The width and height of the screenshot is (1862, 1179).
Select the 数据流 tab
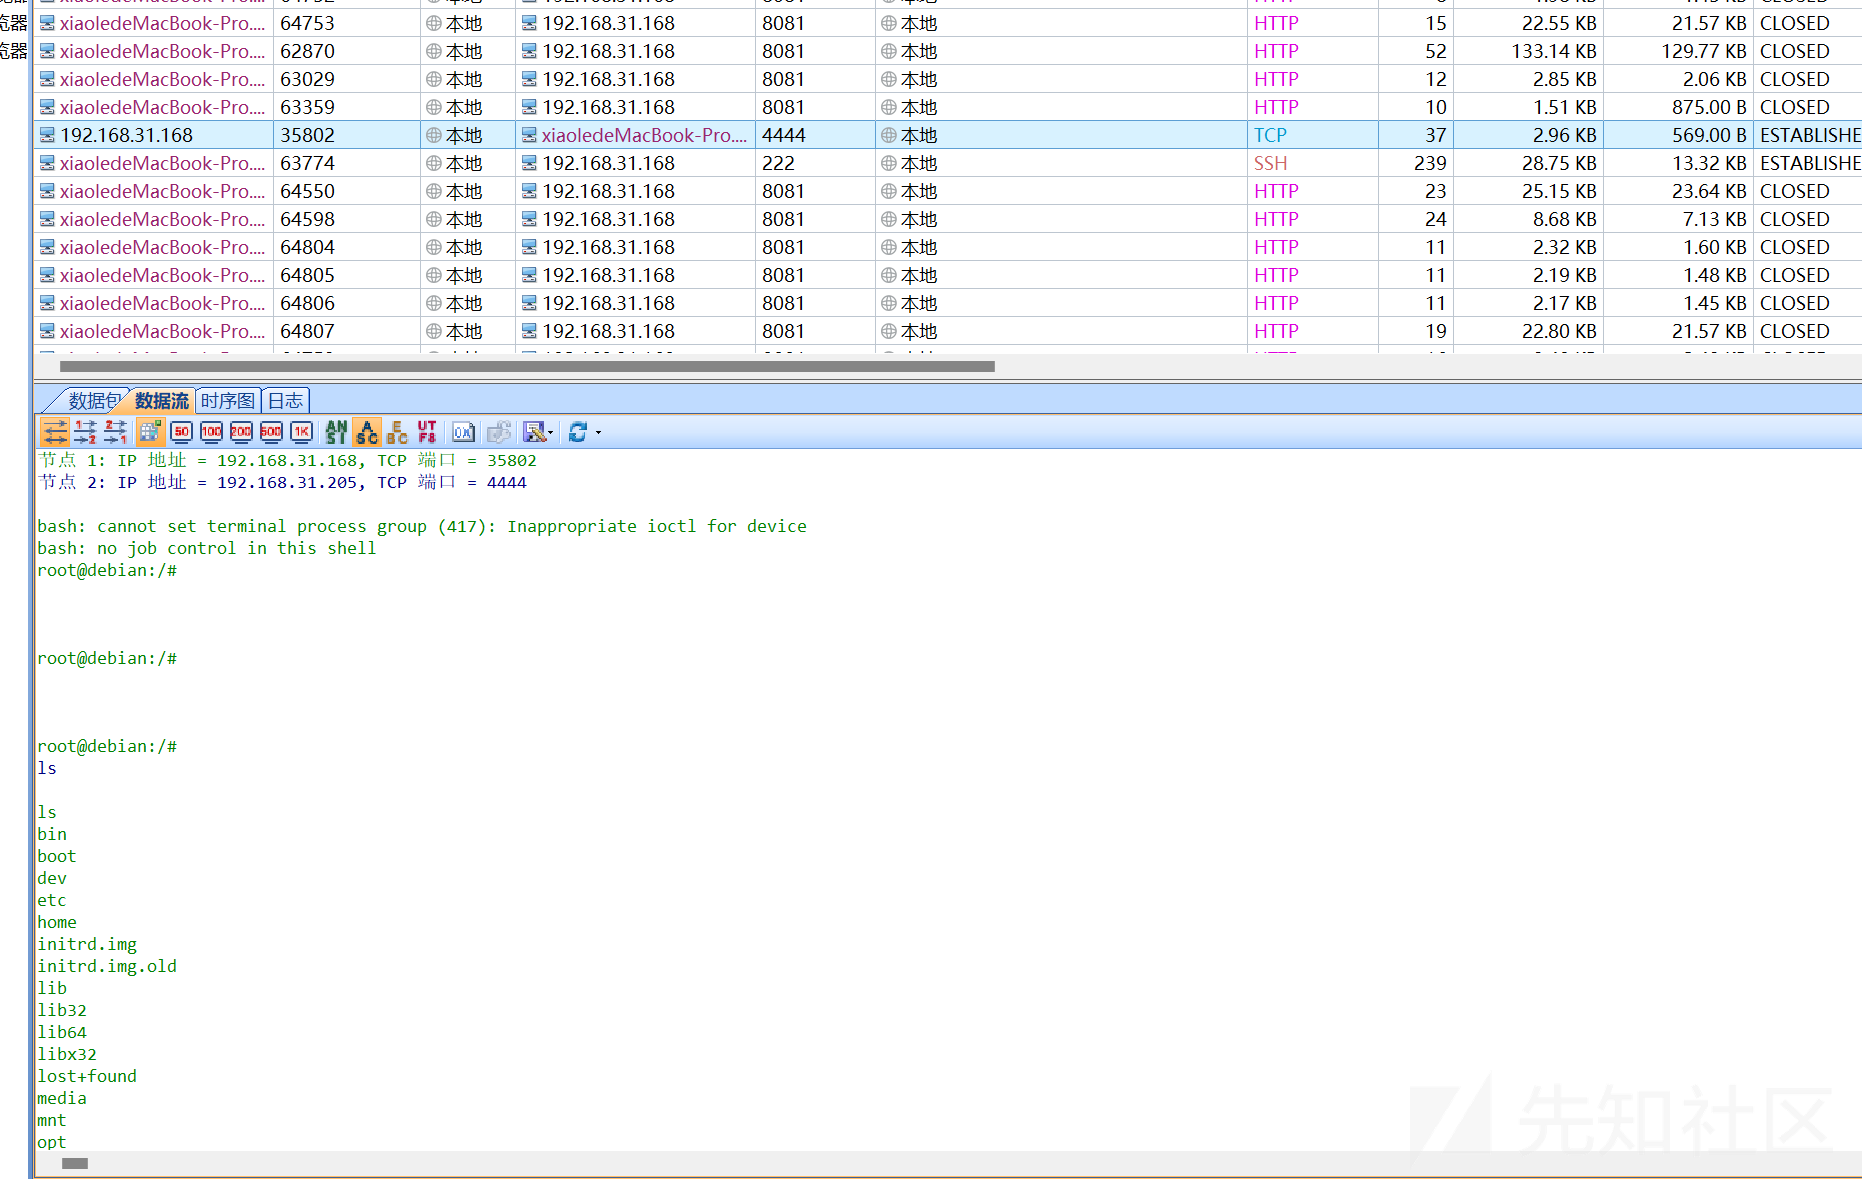point(161,401)
